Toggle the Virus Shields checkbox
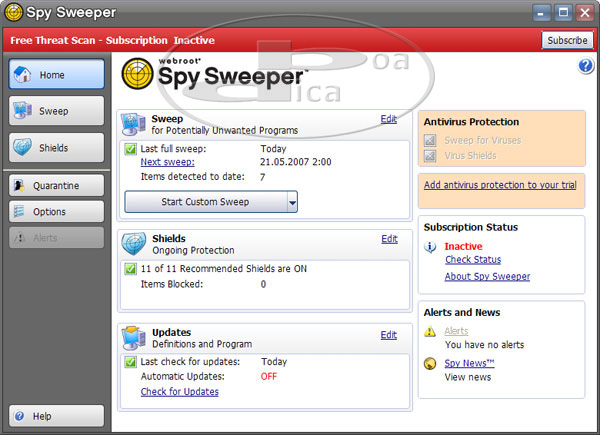 tap(430, 156)
